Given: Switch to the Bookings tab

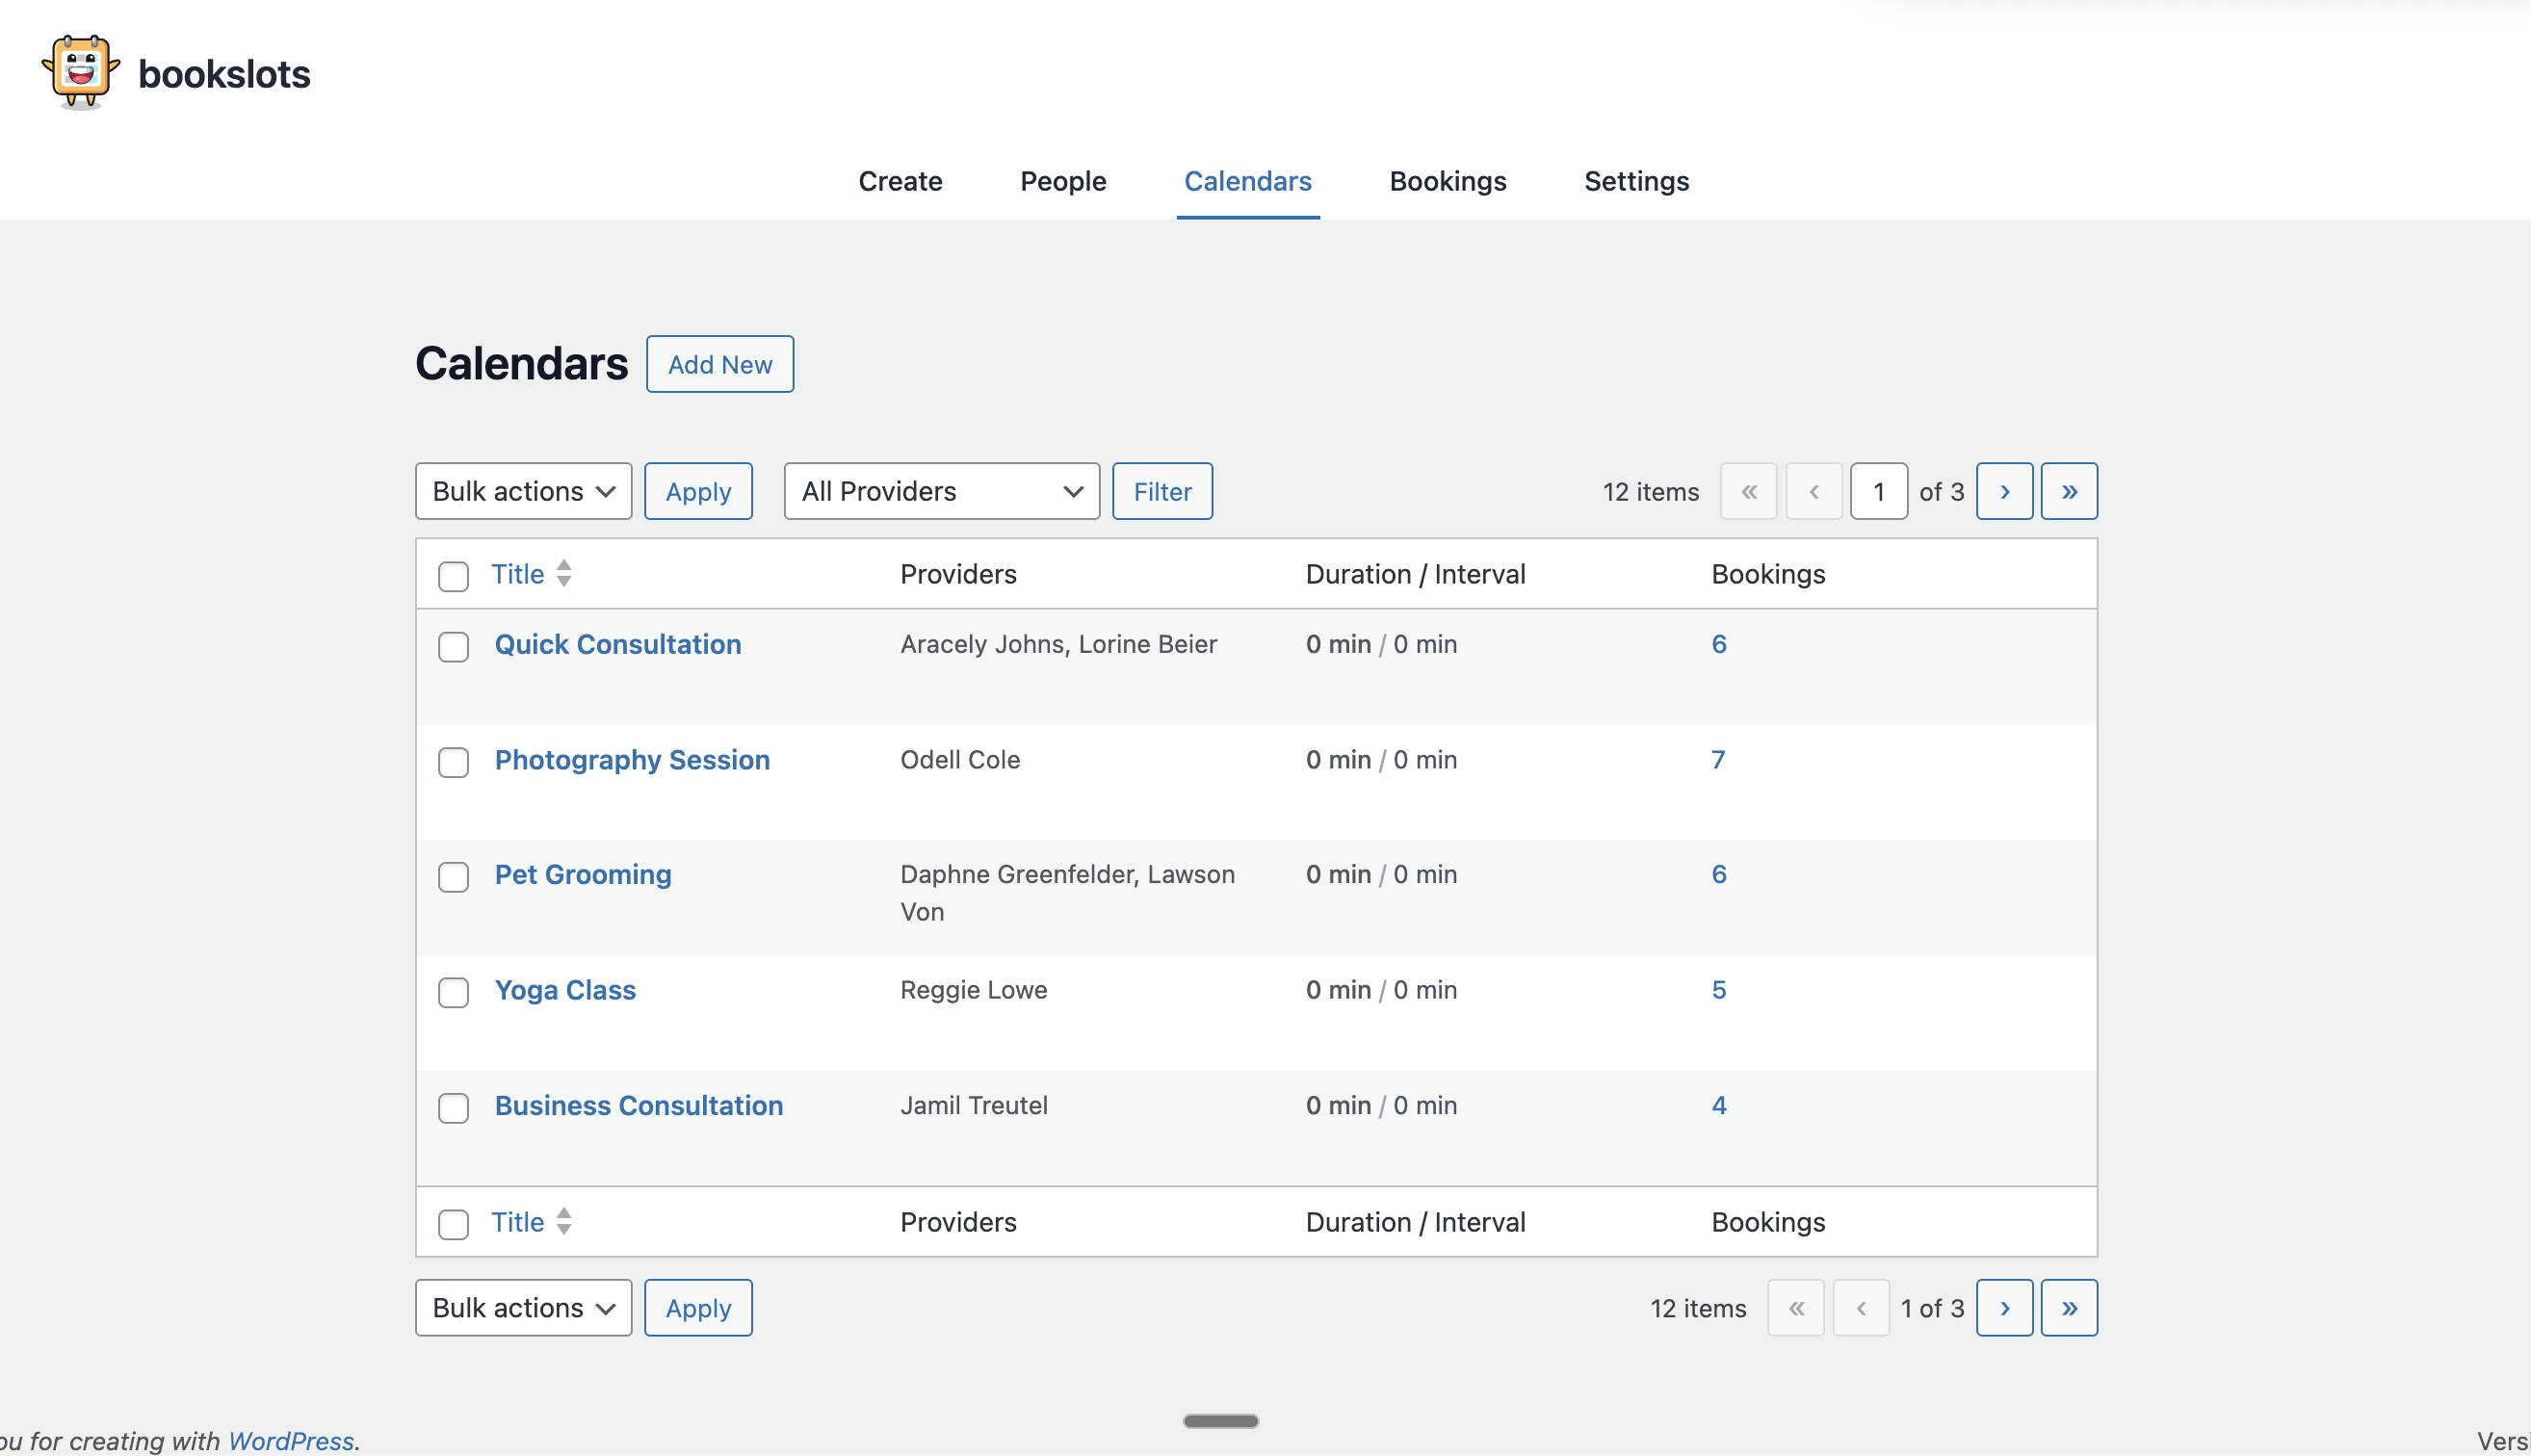Looking at the screenshot, I should 1447,181.
